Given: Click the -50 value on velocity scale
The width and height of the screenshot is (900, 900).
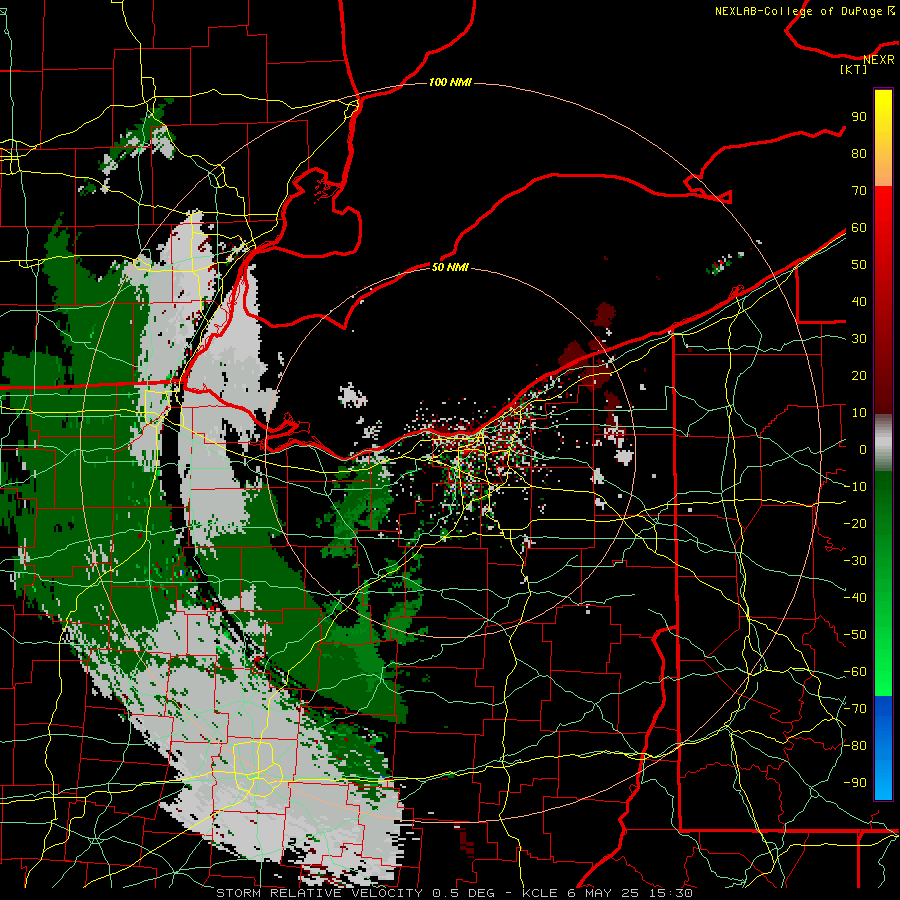Looking at the screenshot, I should pyautogui.click(x=855, y=635).
